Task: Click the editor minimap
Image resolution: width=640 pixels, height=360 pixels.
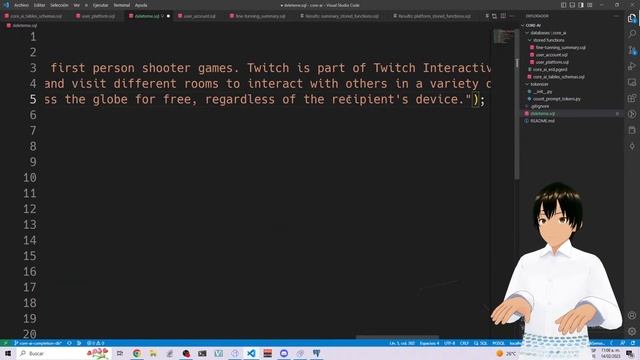Action: [x=504, y=37]
